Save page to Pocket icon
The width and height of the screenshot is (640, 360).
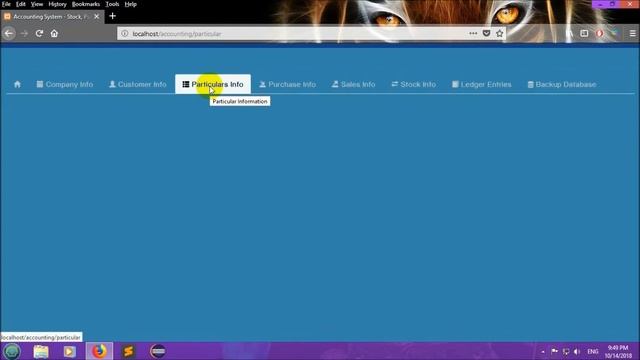click(x=486, y=33)
